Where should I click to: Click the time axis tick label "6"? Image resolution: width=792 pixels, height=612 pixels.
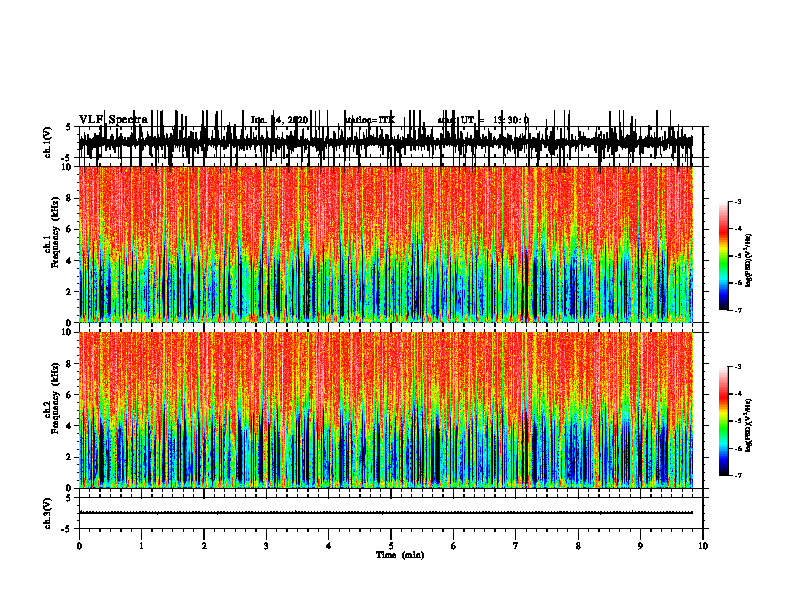coord(454,546)
